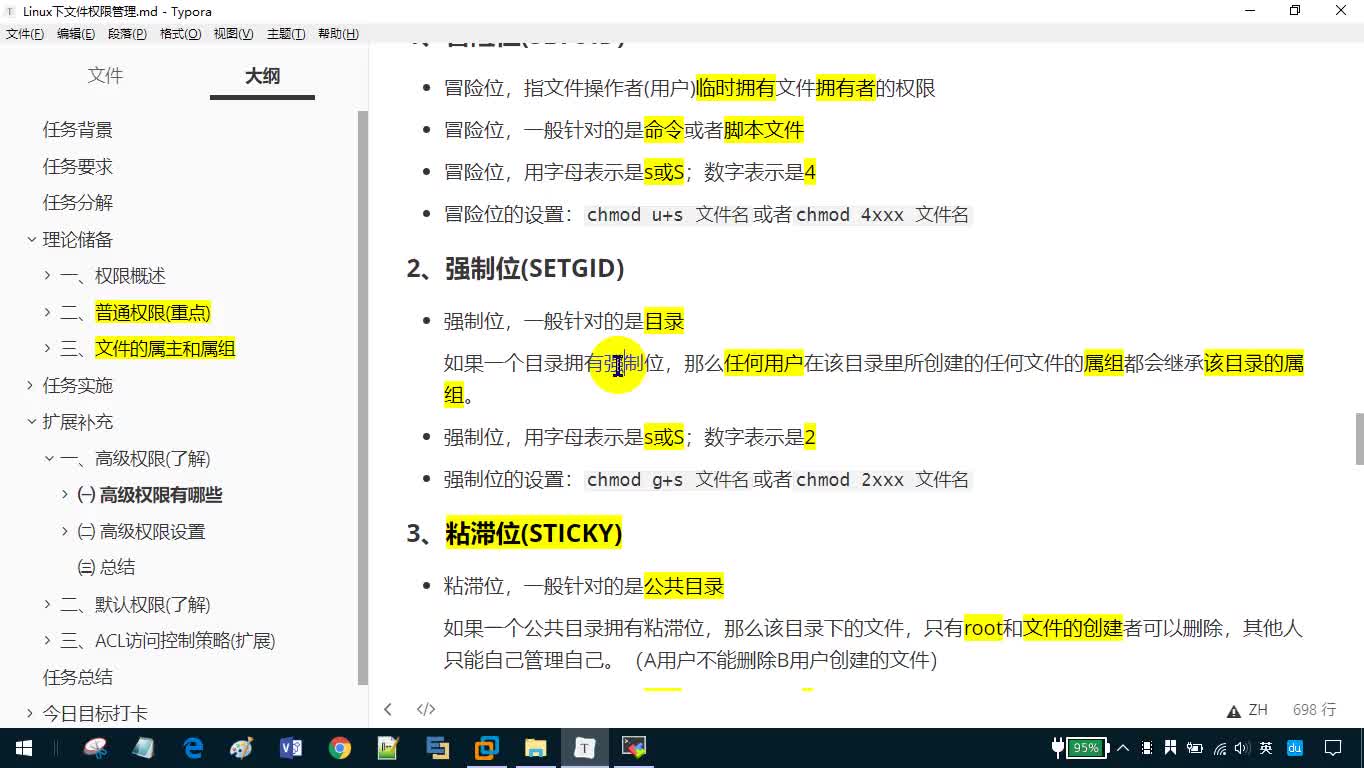Open the terminal-style app after Typora
Image resolution: width=1364 pixels, height=768 pixels.
(634, 747)
